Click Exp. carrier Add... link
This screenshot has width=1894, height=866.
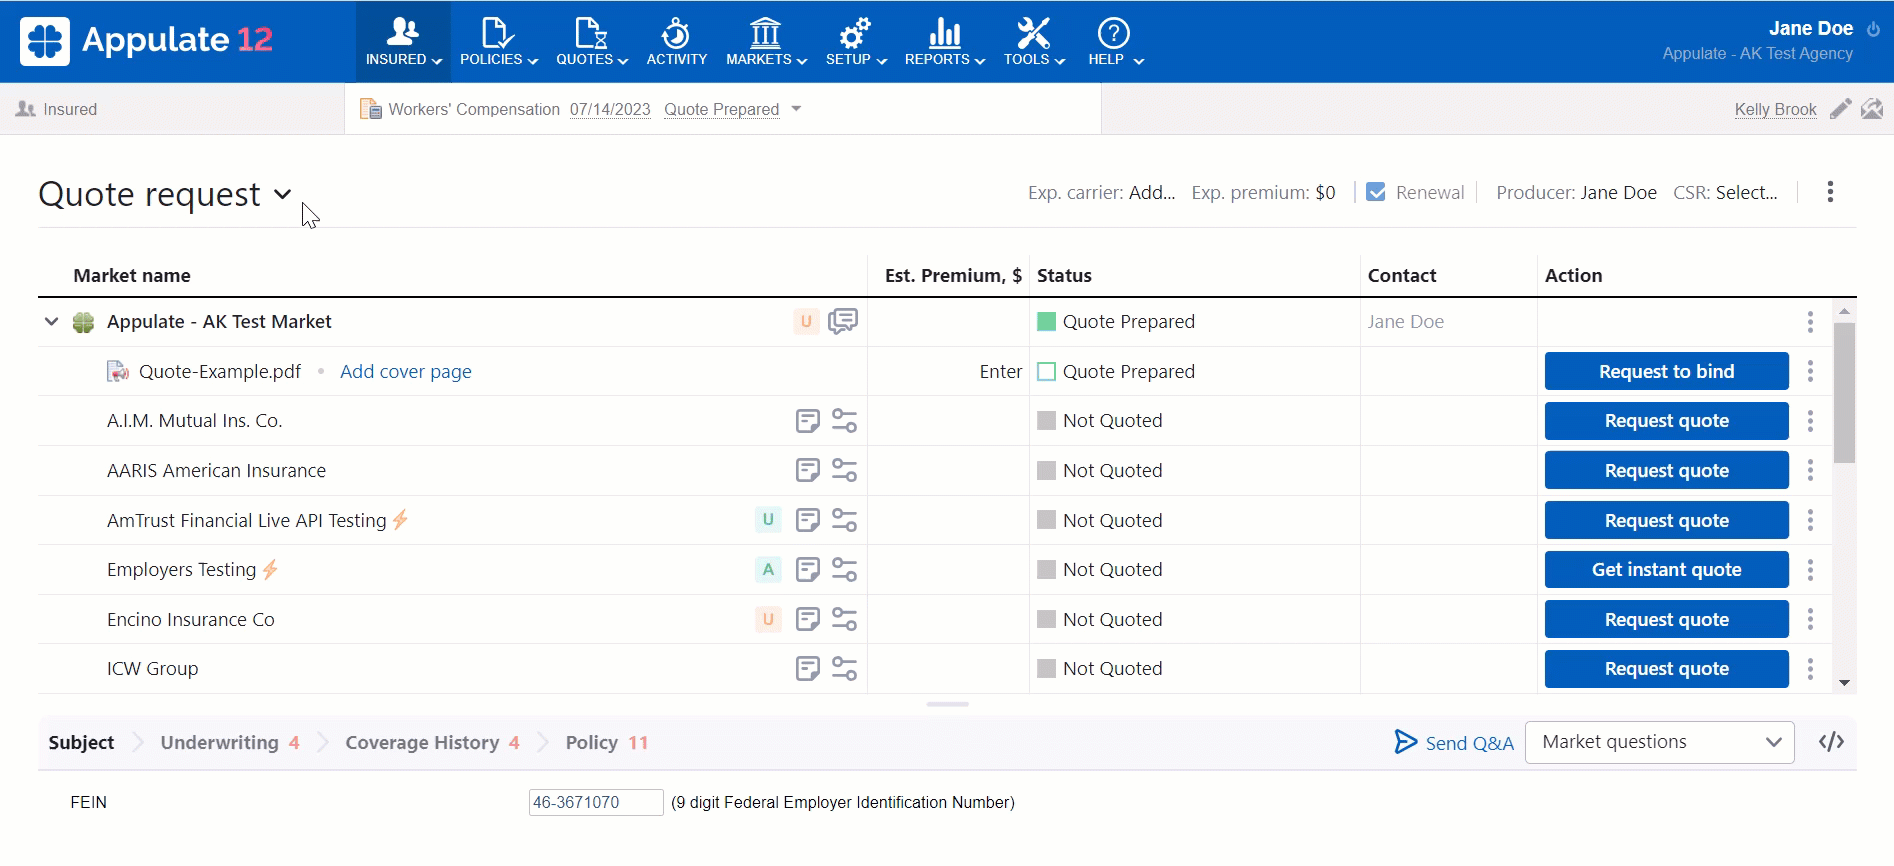coord(1152,193)
